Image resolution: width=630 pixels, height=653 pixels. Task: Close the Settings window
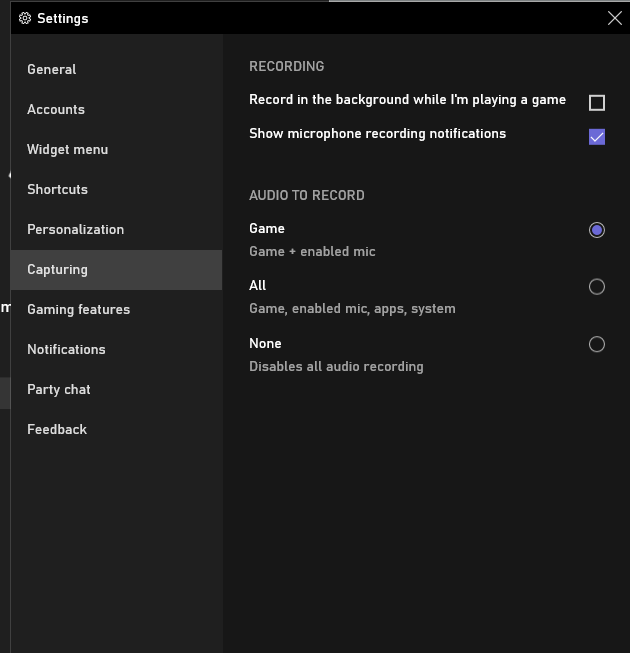coord(615,18)
